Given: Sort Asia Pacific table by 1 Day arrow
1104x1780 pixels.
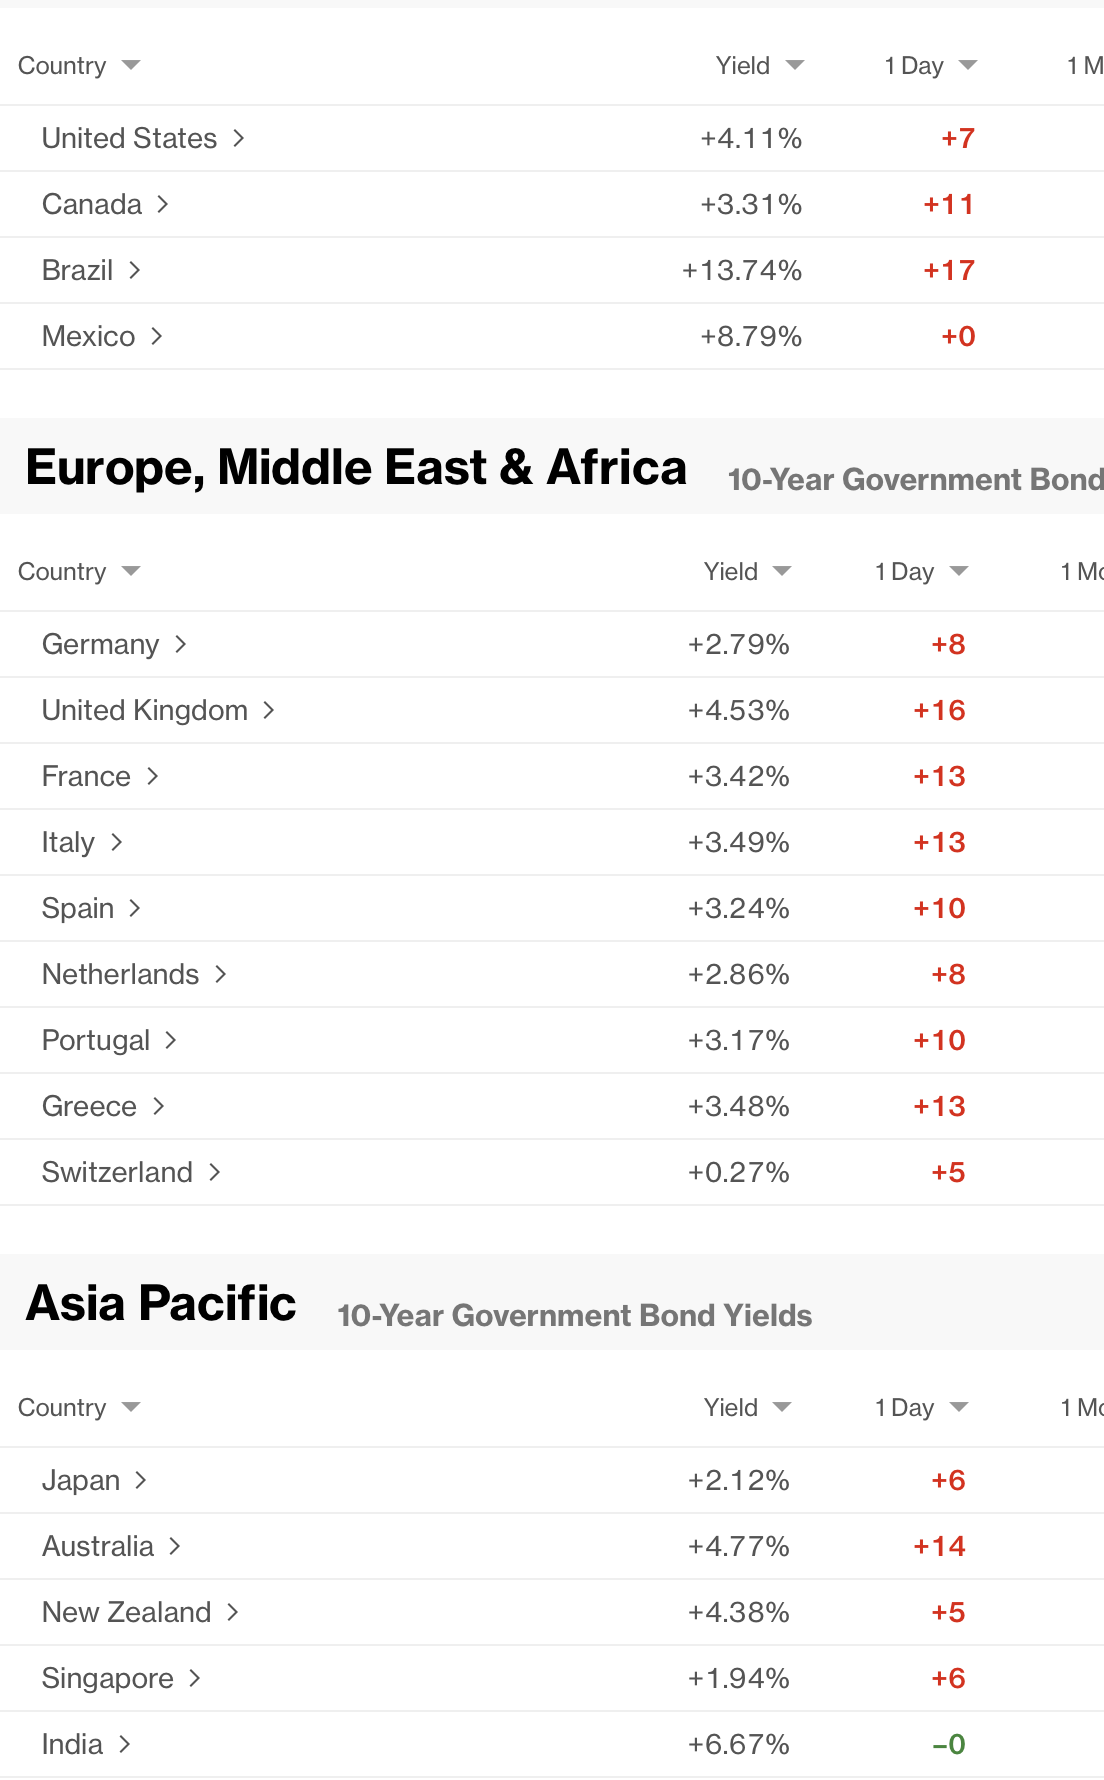Looking at the screenshot, I should 959,1408.
